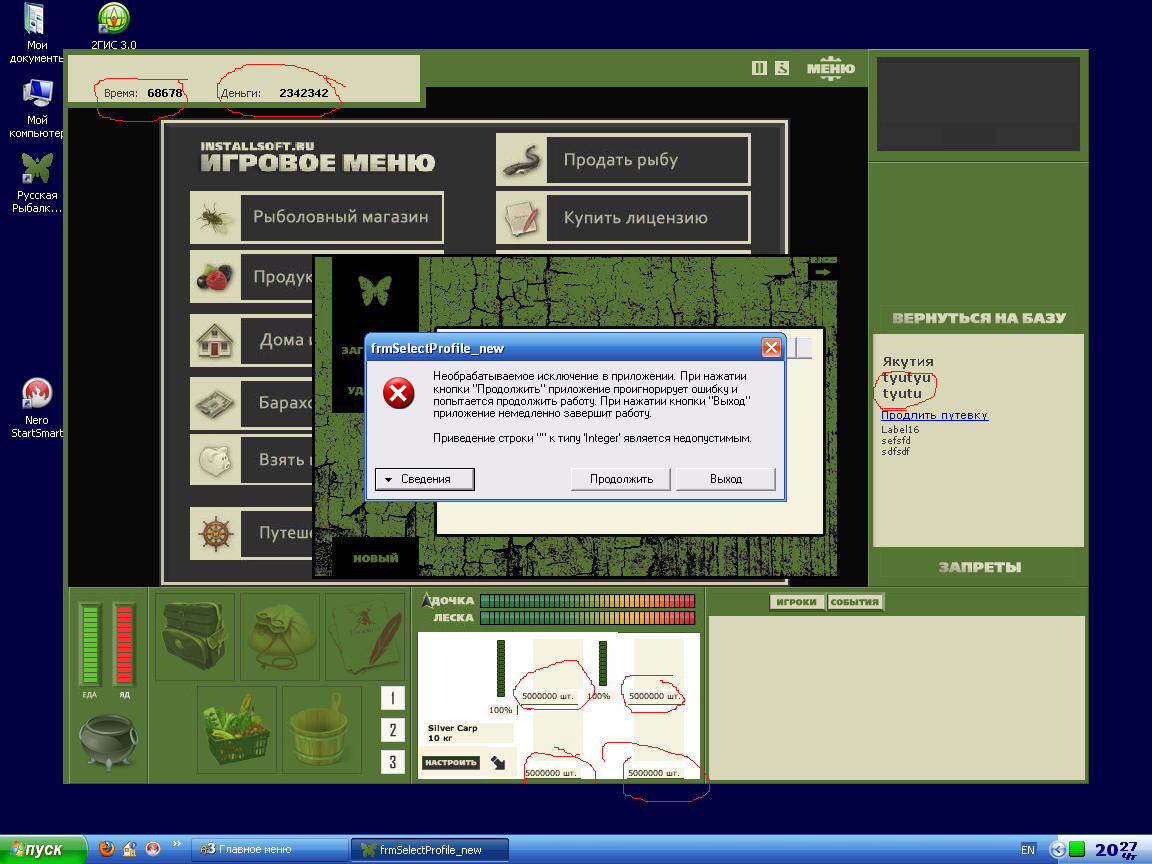Click the ЛЕСКА line strength bar

point(587,618)
